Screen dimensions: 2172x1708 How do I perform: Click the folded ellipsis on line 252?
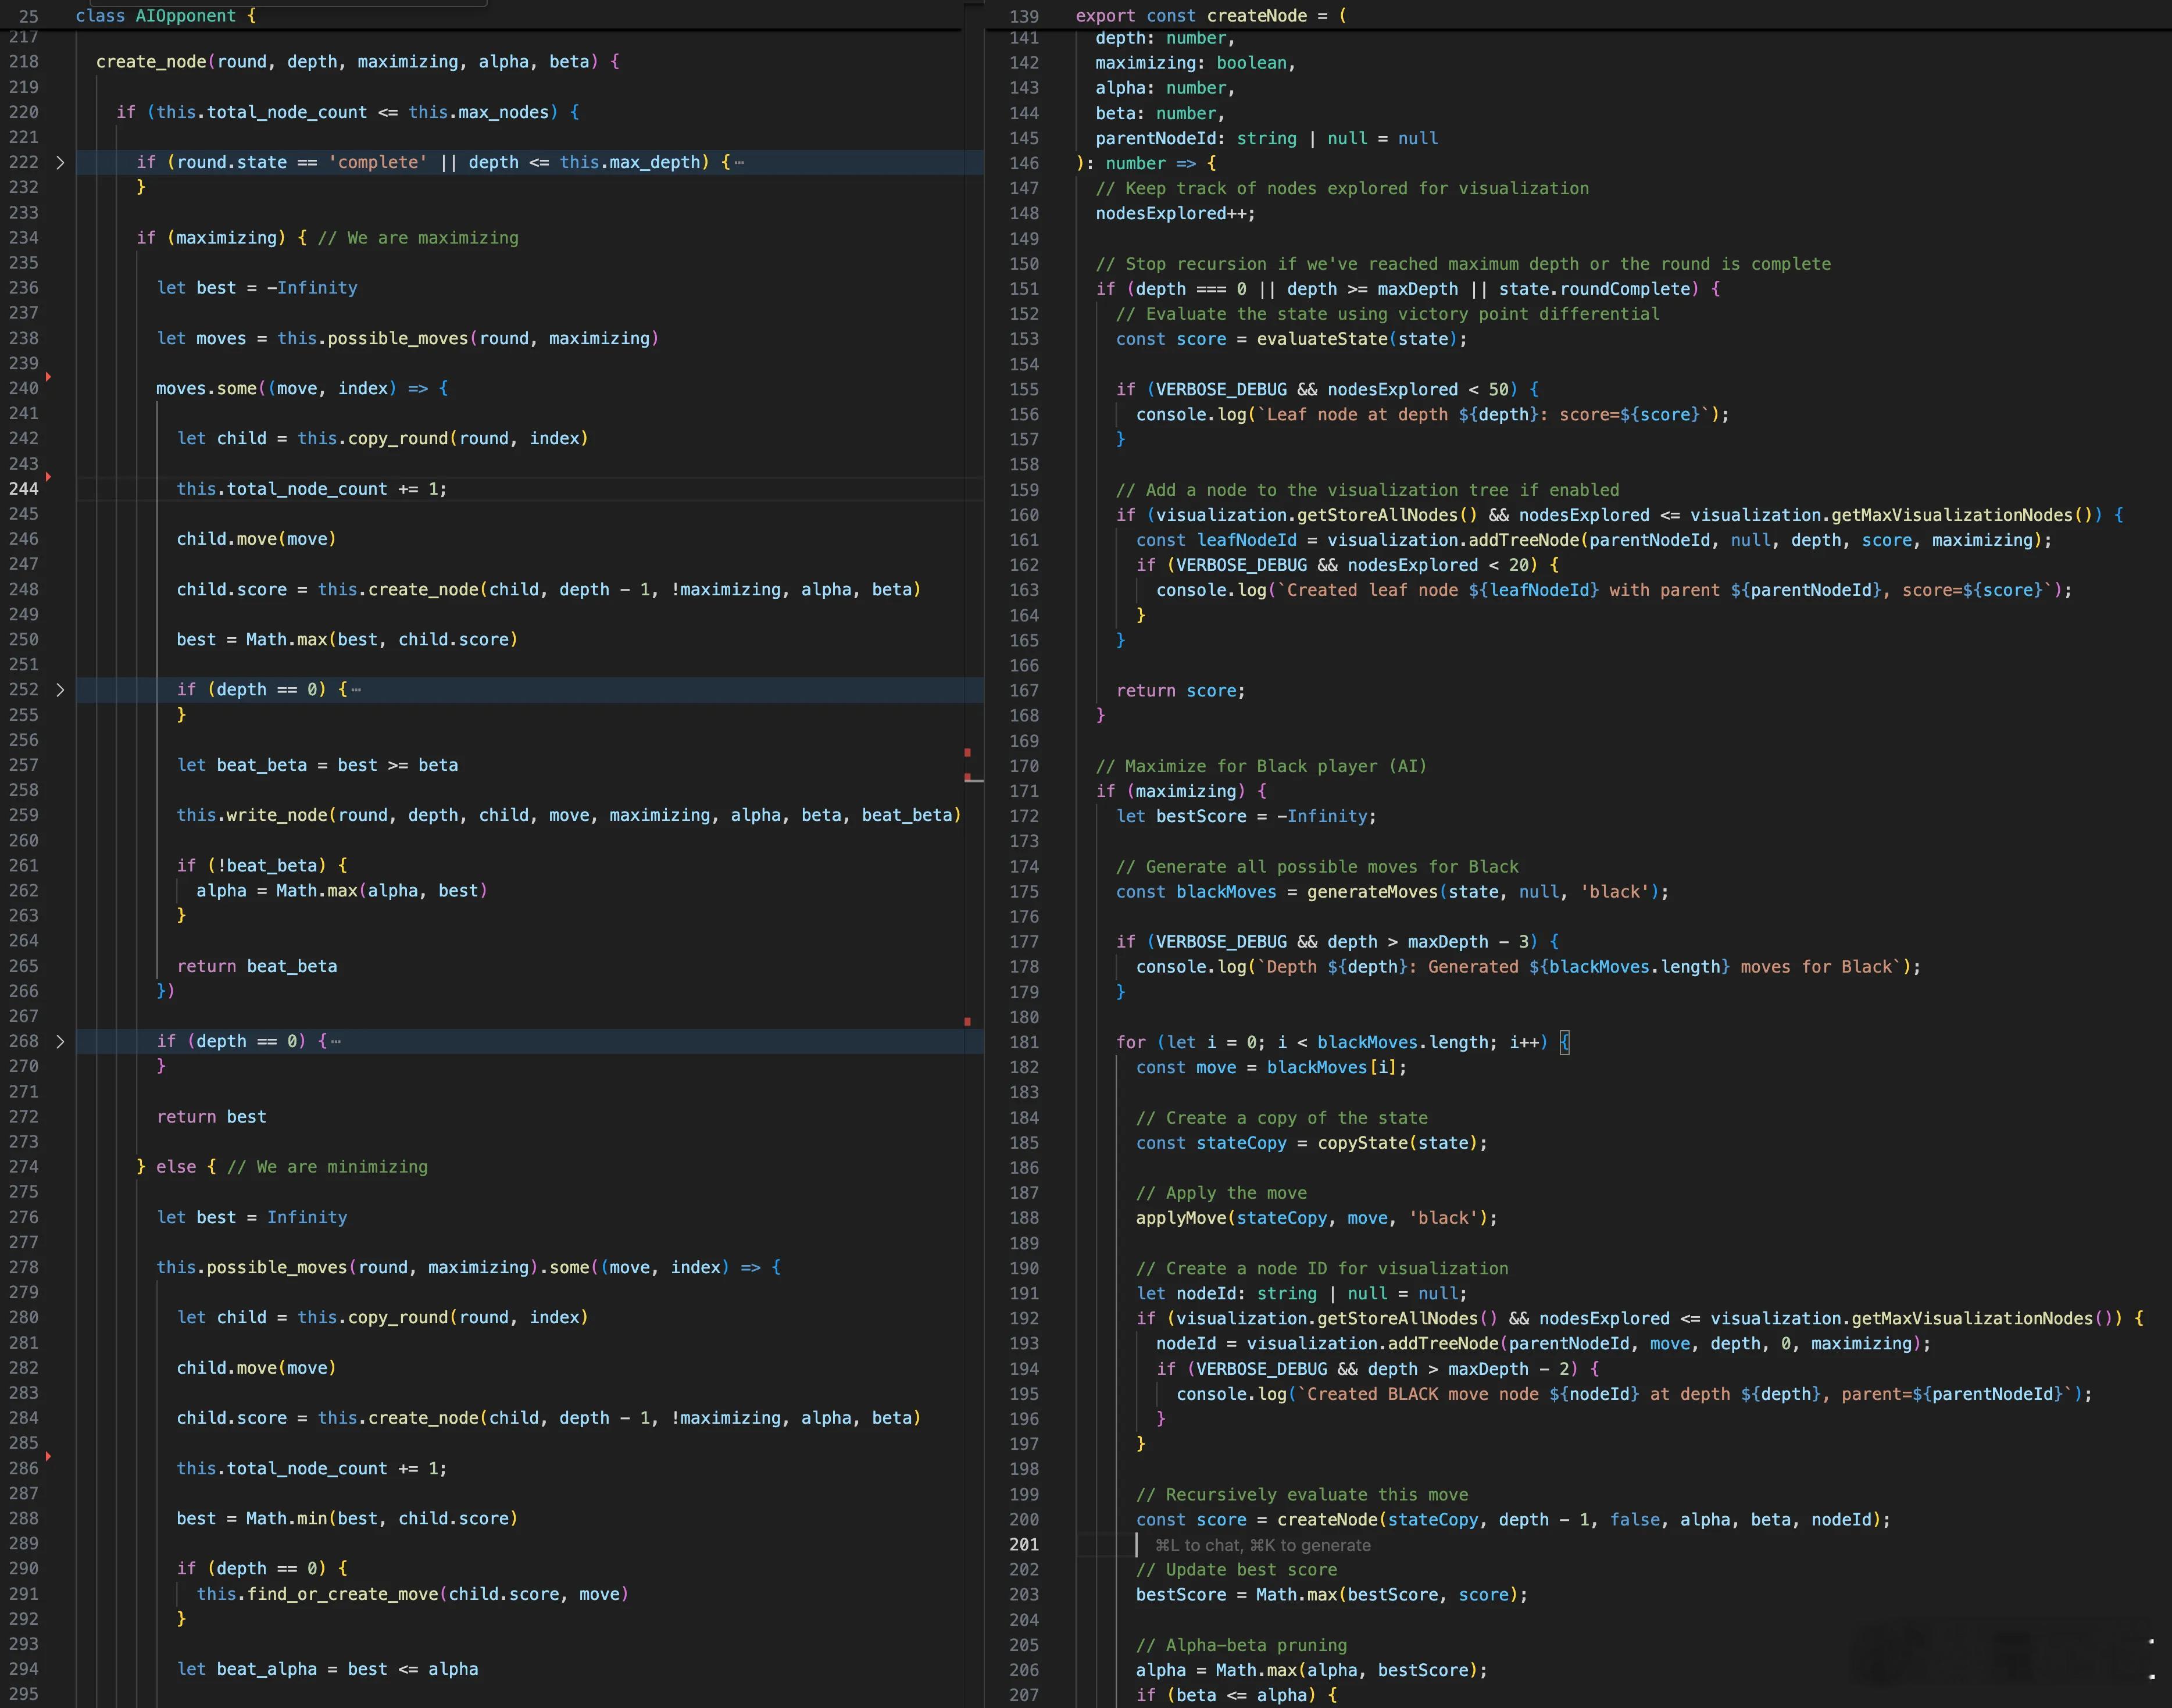(357, 690)
